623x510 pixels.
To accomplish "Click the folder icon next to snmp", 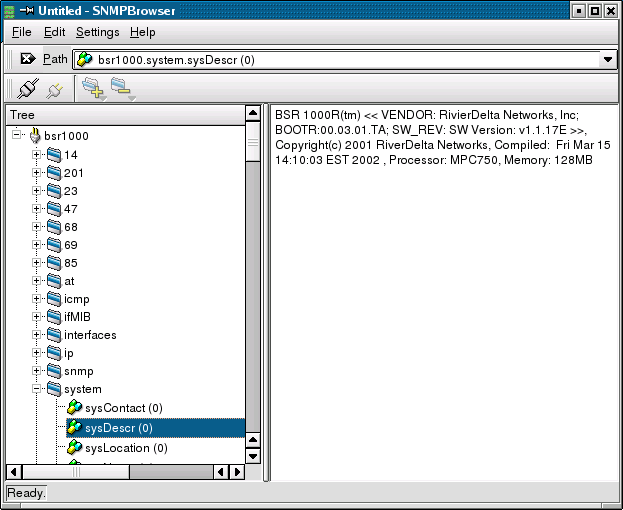I will tap(54, 371).
